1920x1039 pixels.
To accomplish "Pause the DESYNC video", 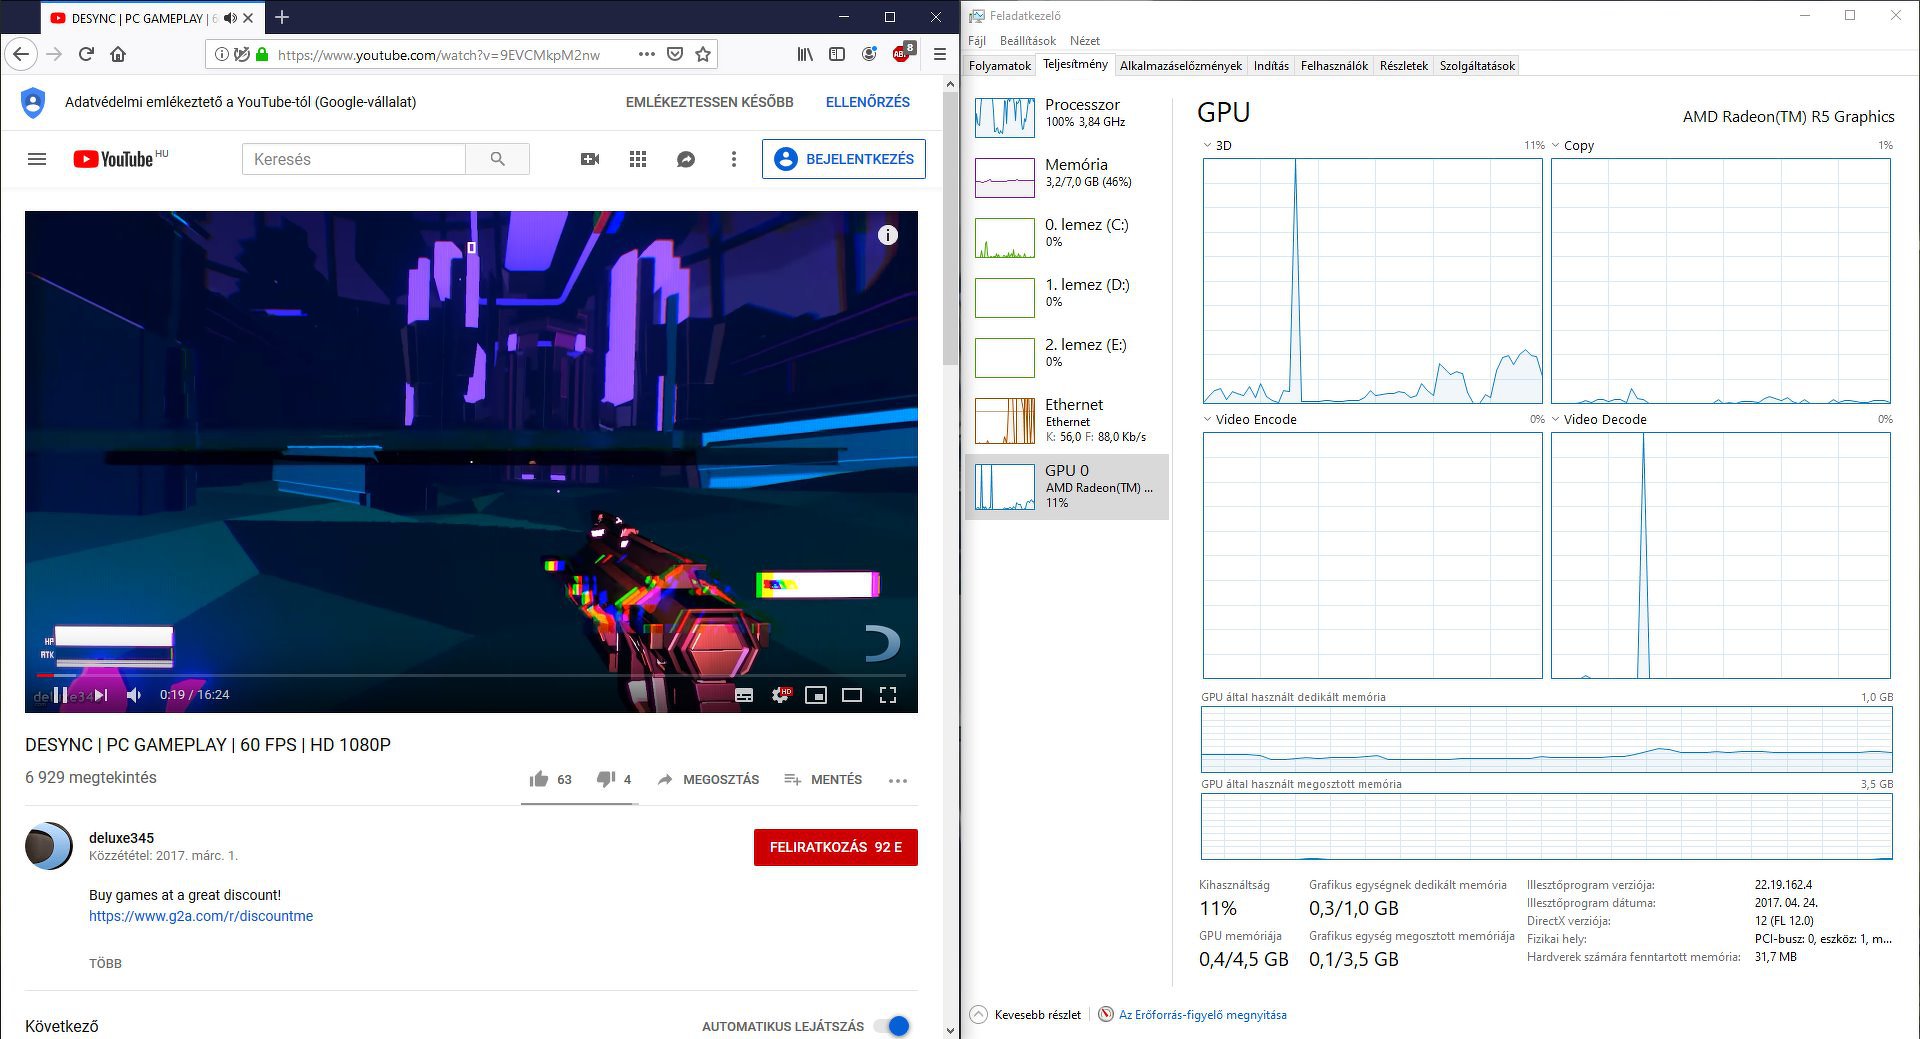I will point(61,695).
